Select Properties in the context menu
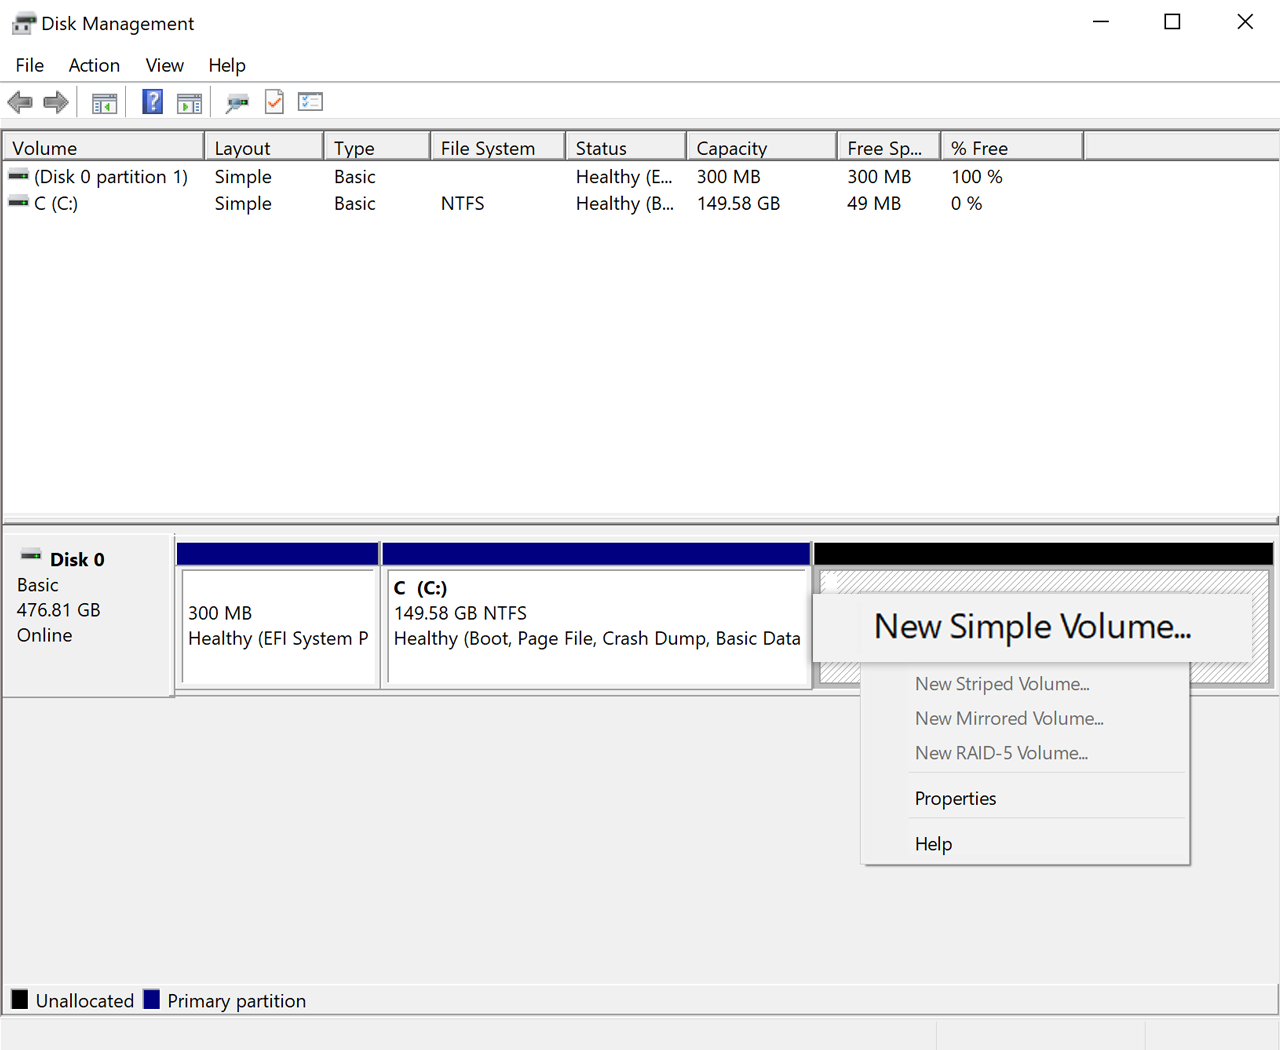Screen dimensions: 1280x1050 click(955, 798)
